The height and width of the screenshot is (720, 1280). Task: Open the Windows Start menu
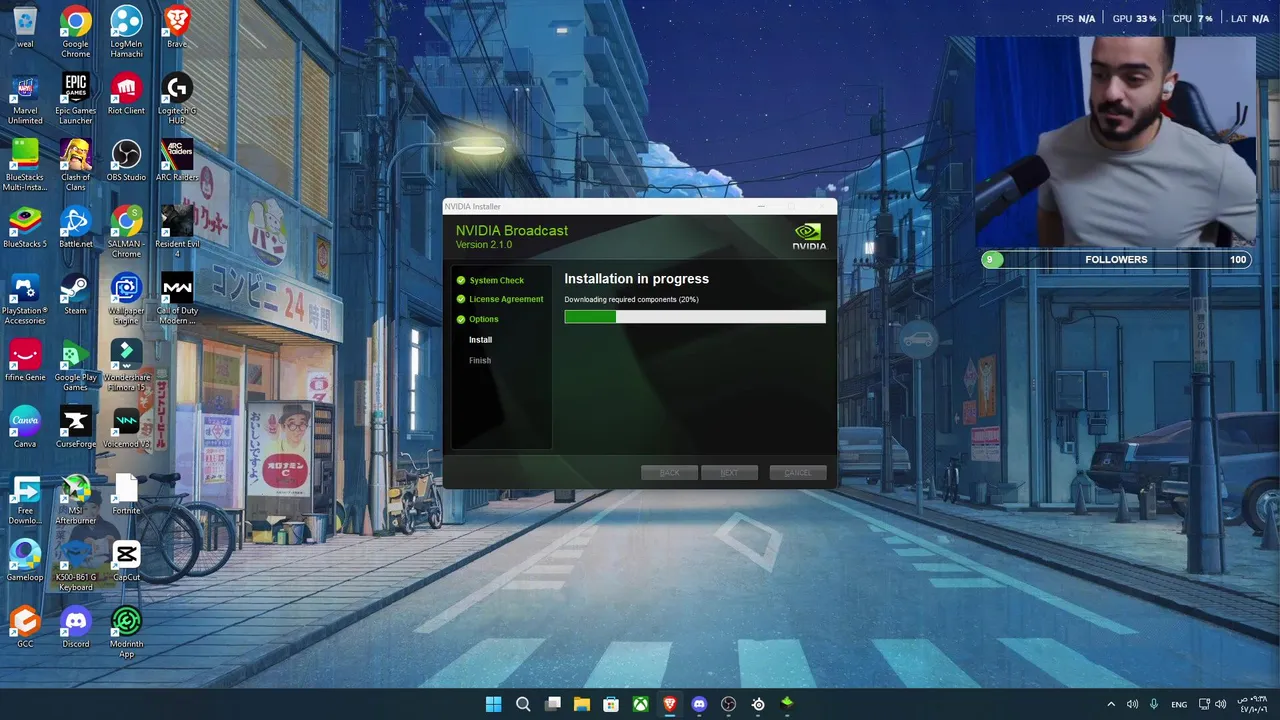point(493,704)
